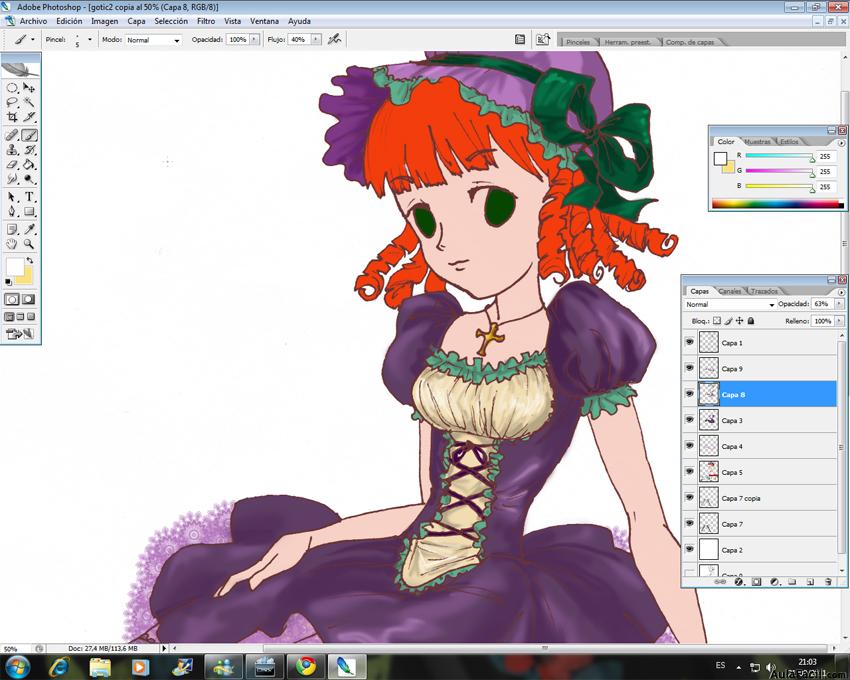Select the Crop tool
Image resolution: width=850 pixels, height=680 pixels.
12,117
